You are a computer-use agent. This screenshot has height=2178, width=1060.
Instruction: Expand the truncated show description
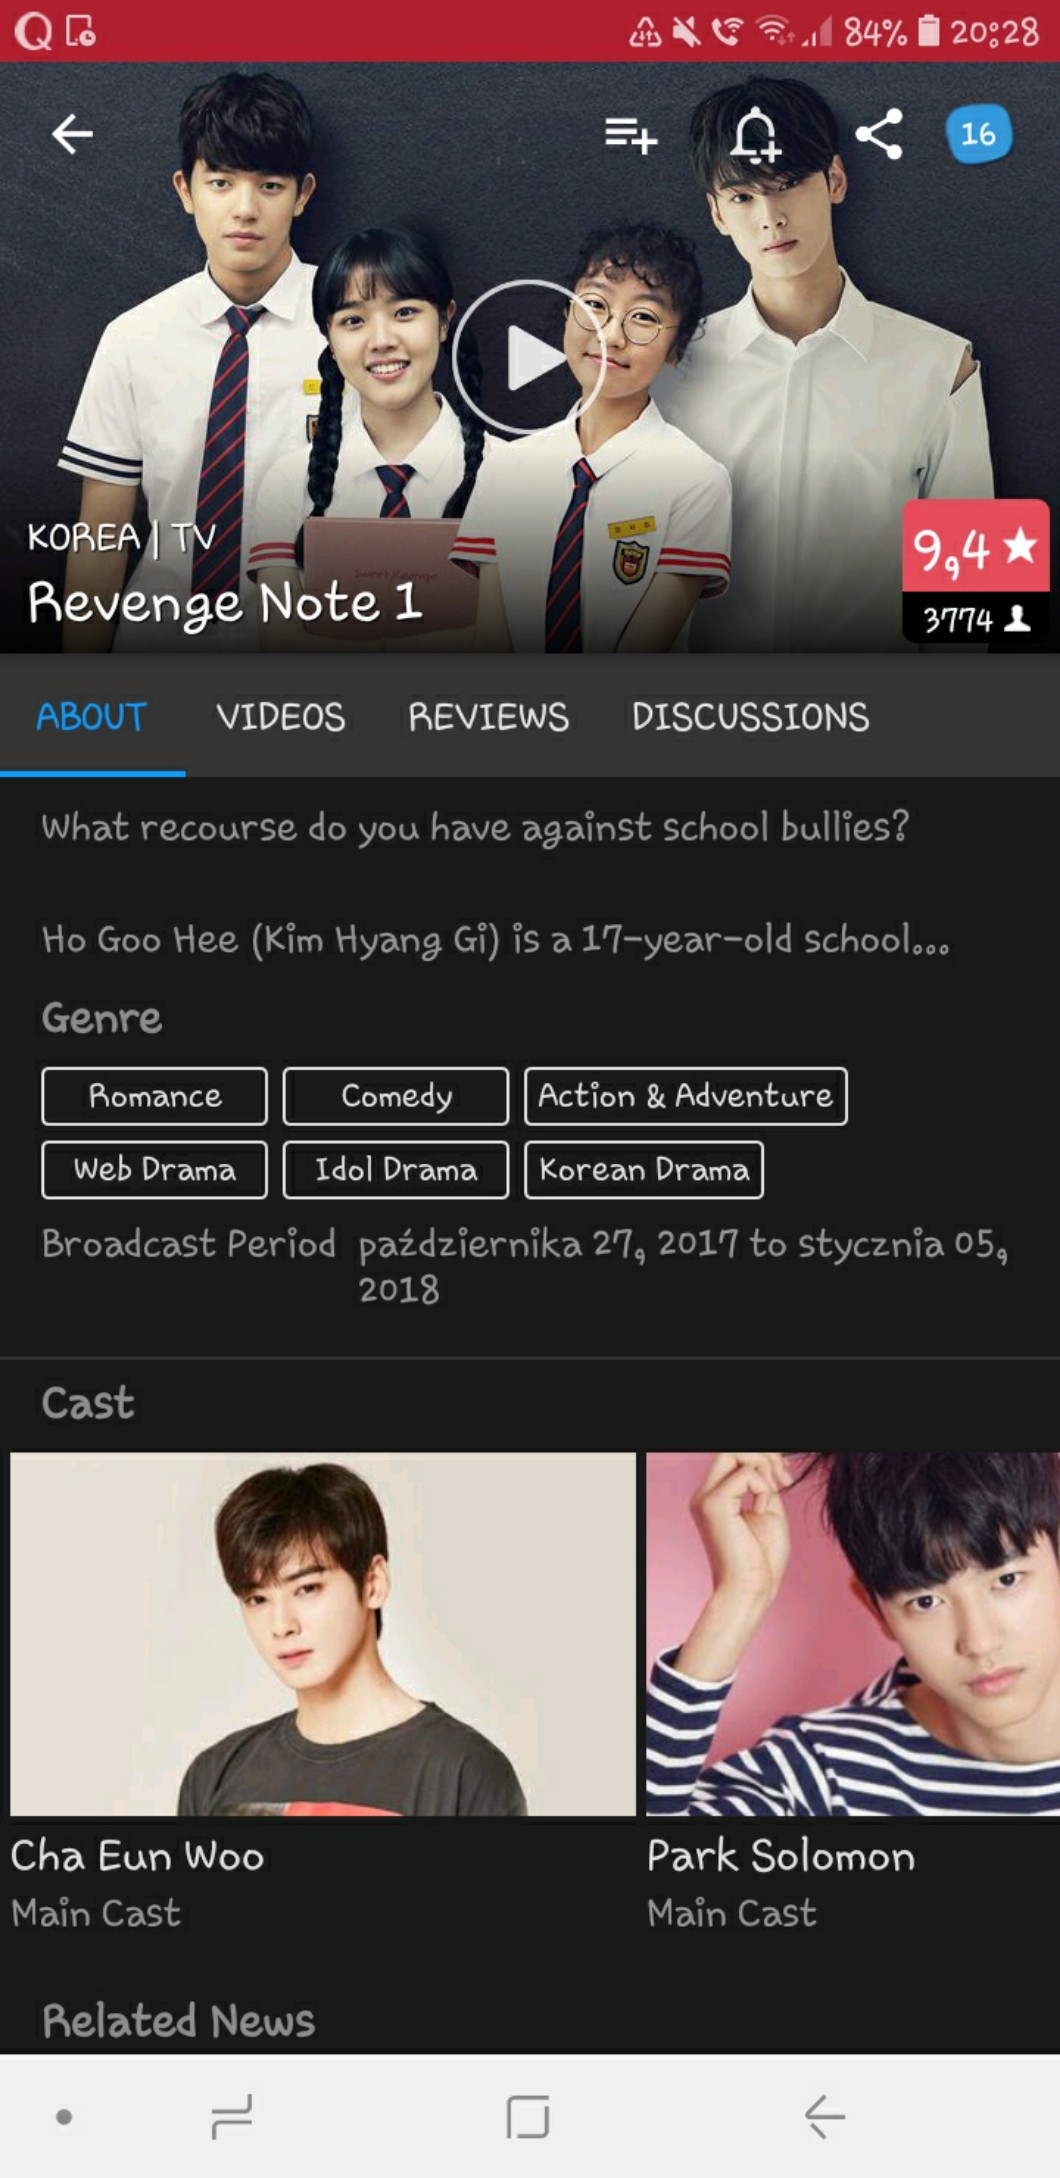click(x=495, y=940)
